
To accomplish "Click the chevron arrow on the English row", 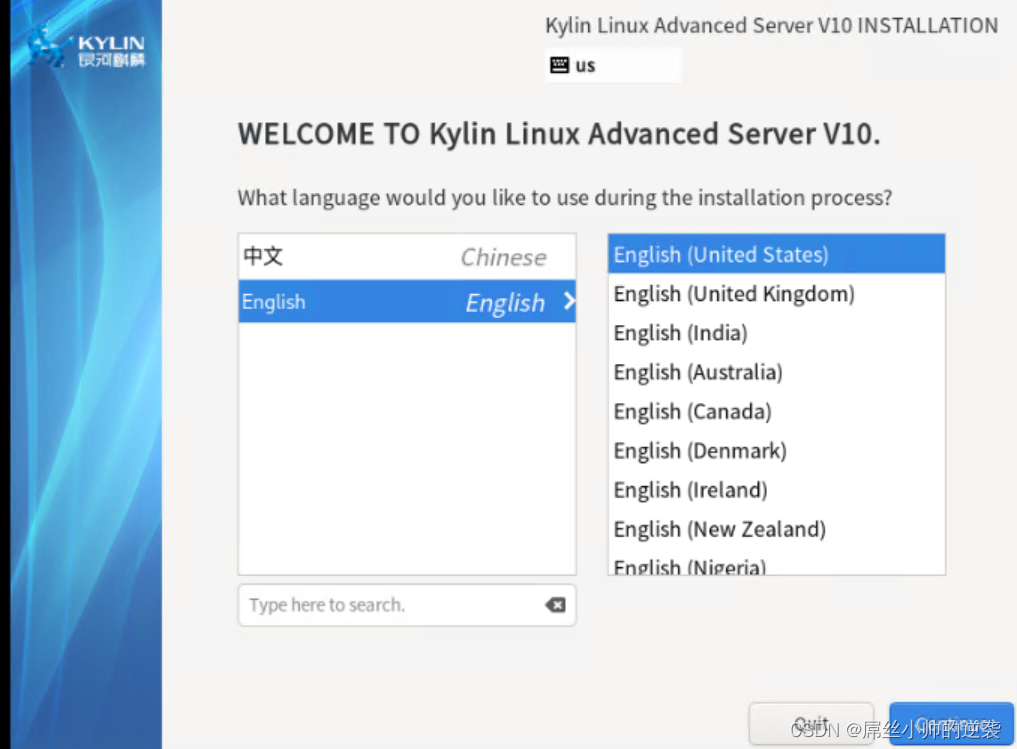I will (569, 301).
